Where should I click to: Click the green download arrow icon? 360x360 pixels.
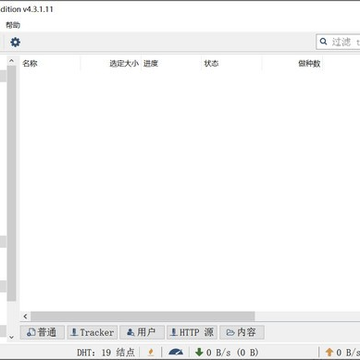coord(199,352)
